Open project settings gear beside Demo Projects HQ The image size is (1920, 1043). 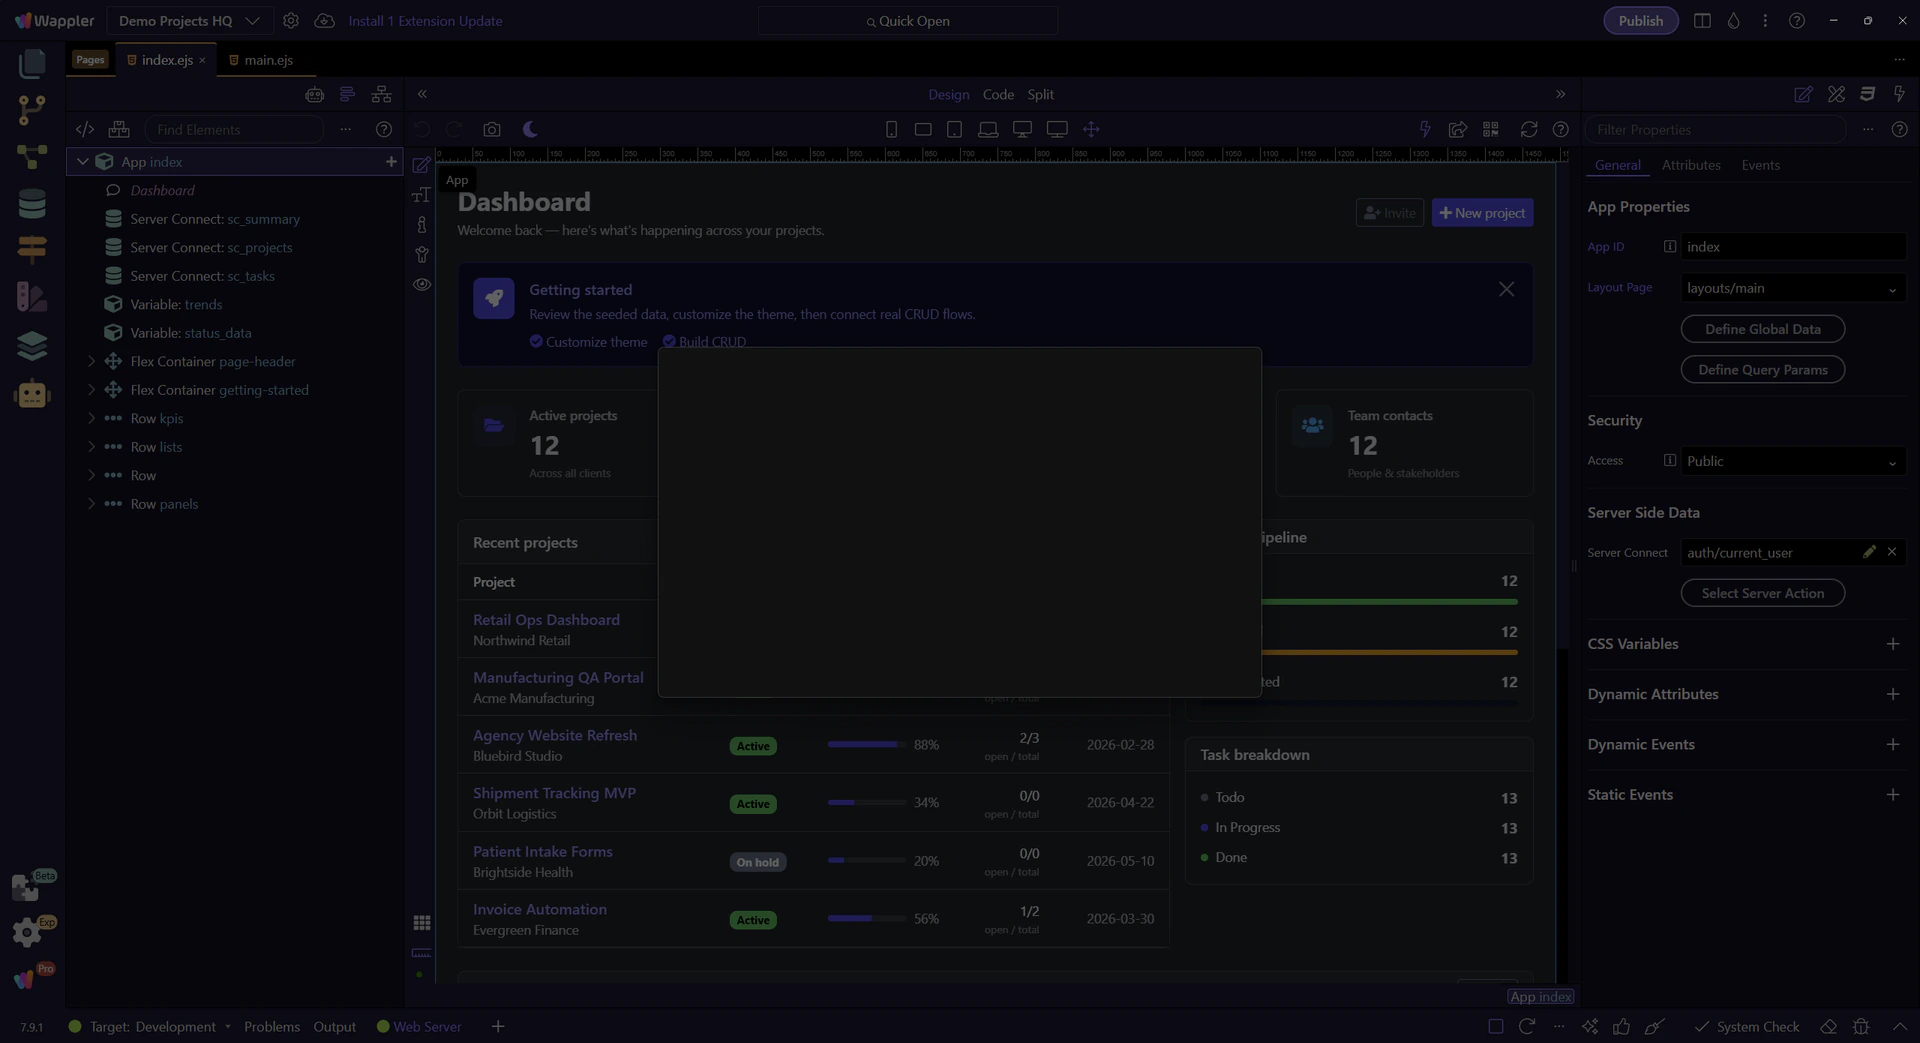(x=291, y=21)
